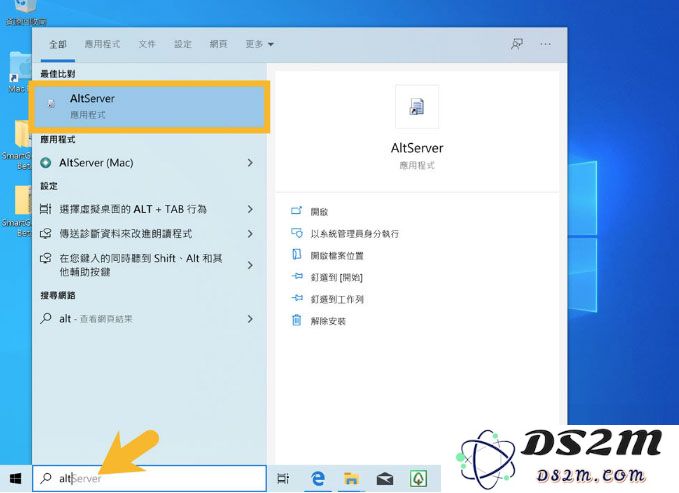
Task: Click 解除安裝 to uninstall AltServer
Action: click(328, 321)
